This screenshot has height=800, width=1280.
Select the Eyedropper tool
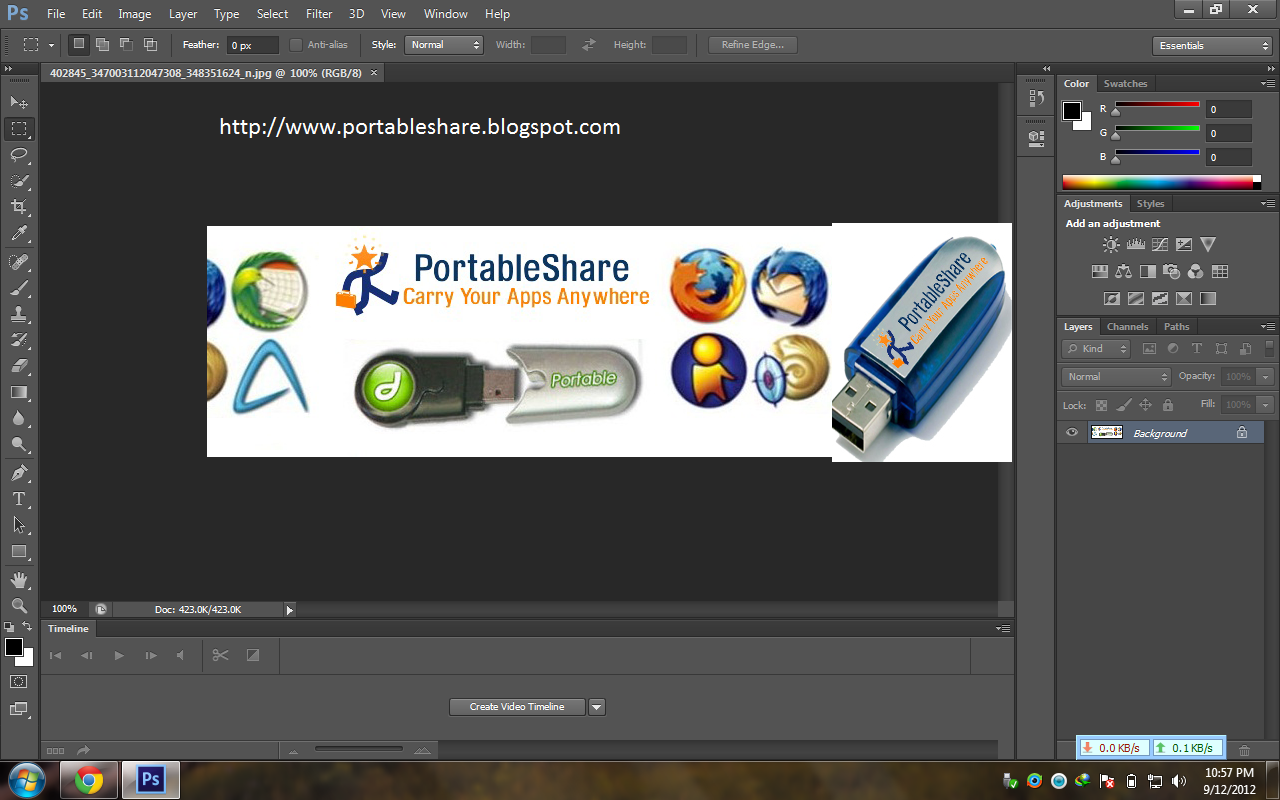[x=19, y=234]
